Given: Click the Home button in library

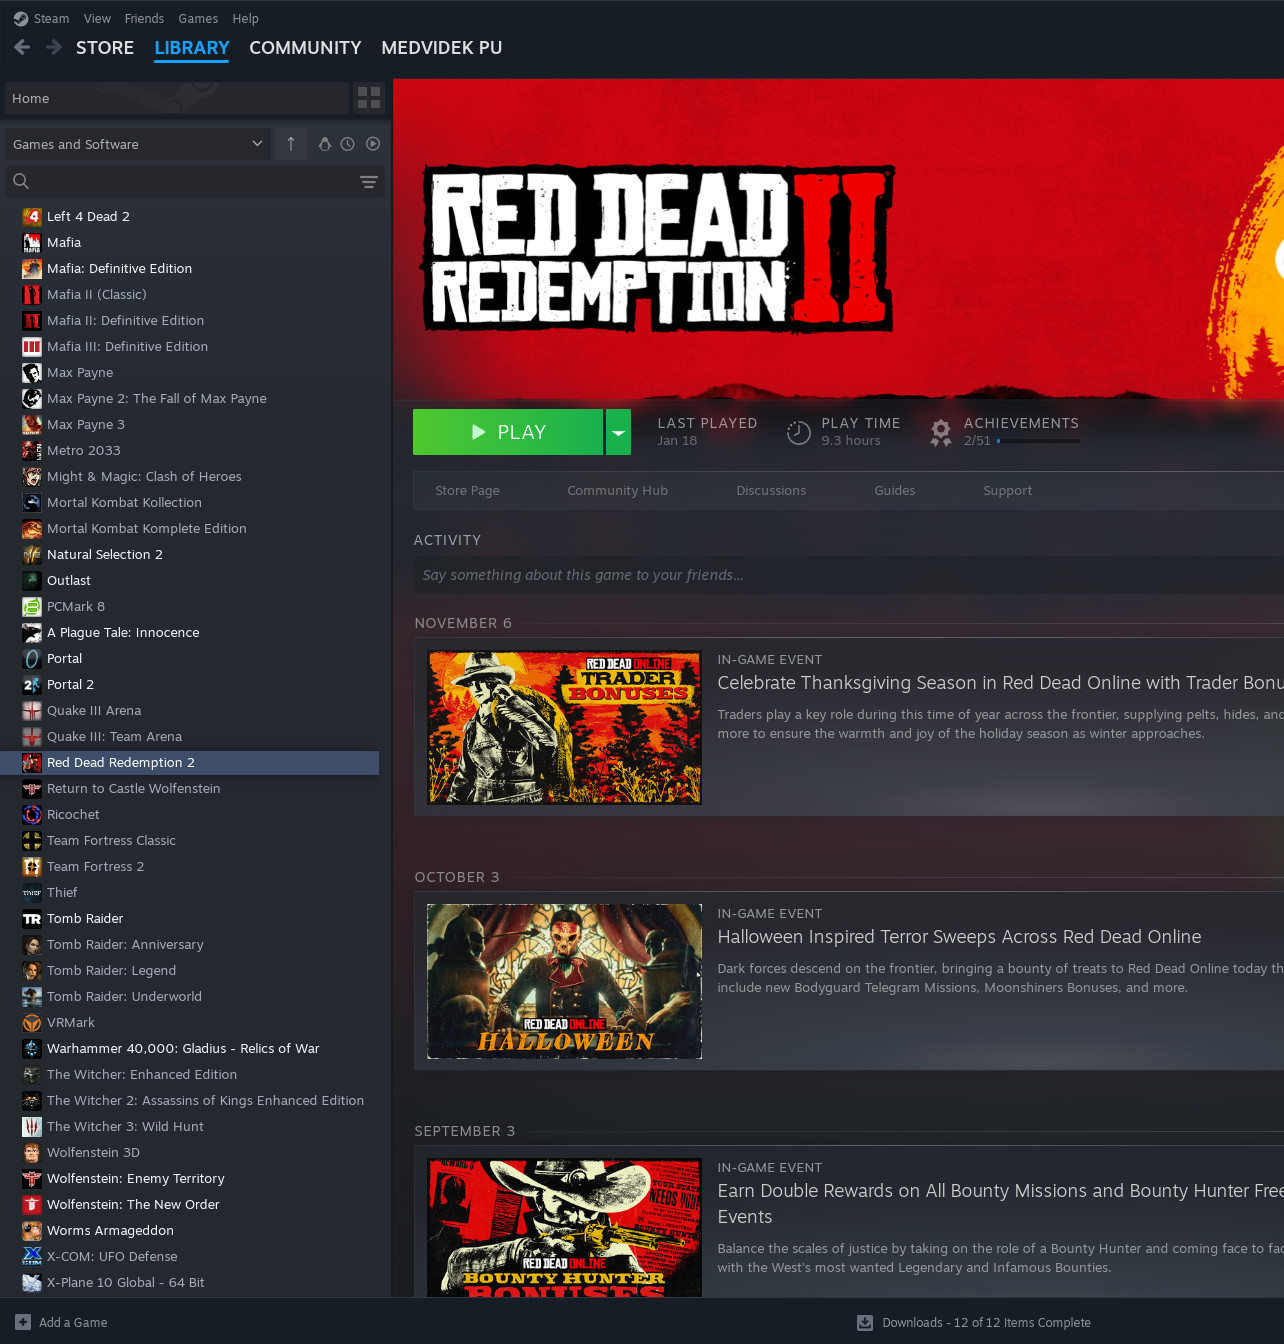Looking at the screenshot, I should coord(177,98).
